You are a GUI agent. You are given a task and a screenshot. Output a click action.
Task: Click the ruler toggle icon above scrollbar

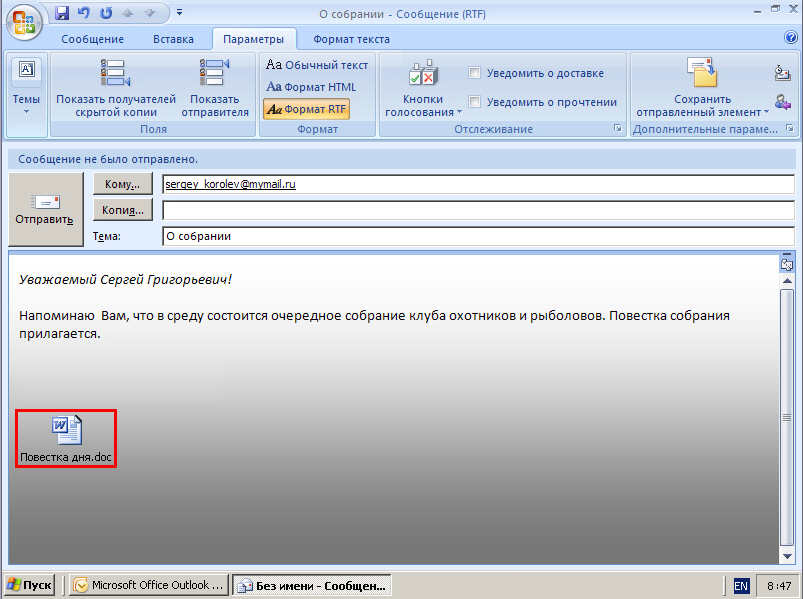(787, 264)
